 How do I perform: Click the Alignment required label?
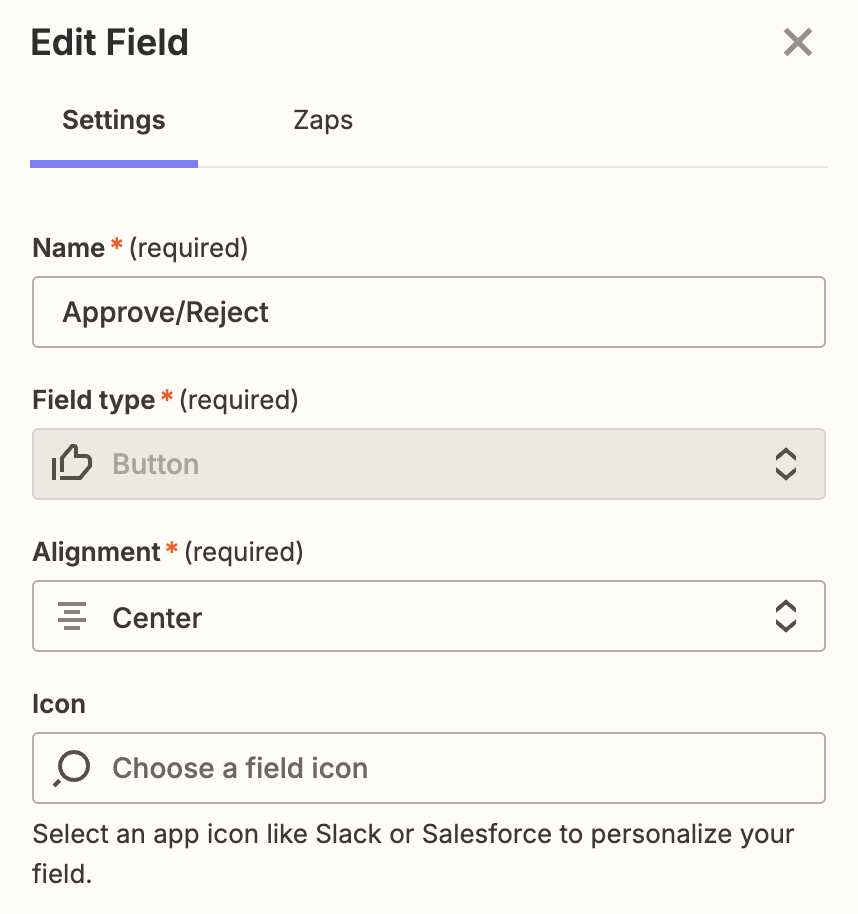[167, 552]
